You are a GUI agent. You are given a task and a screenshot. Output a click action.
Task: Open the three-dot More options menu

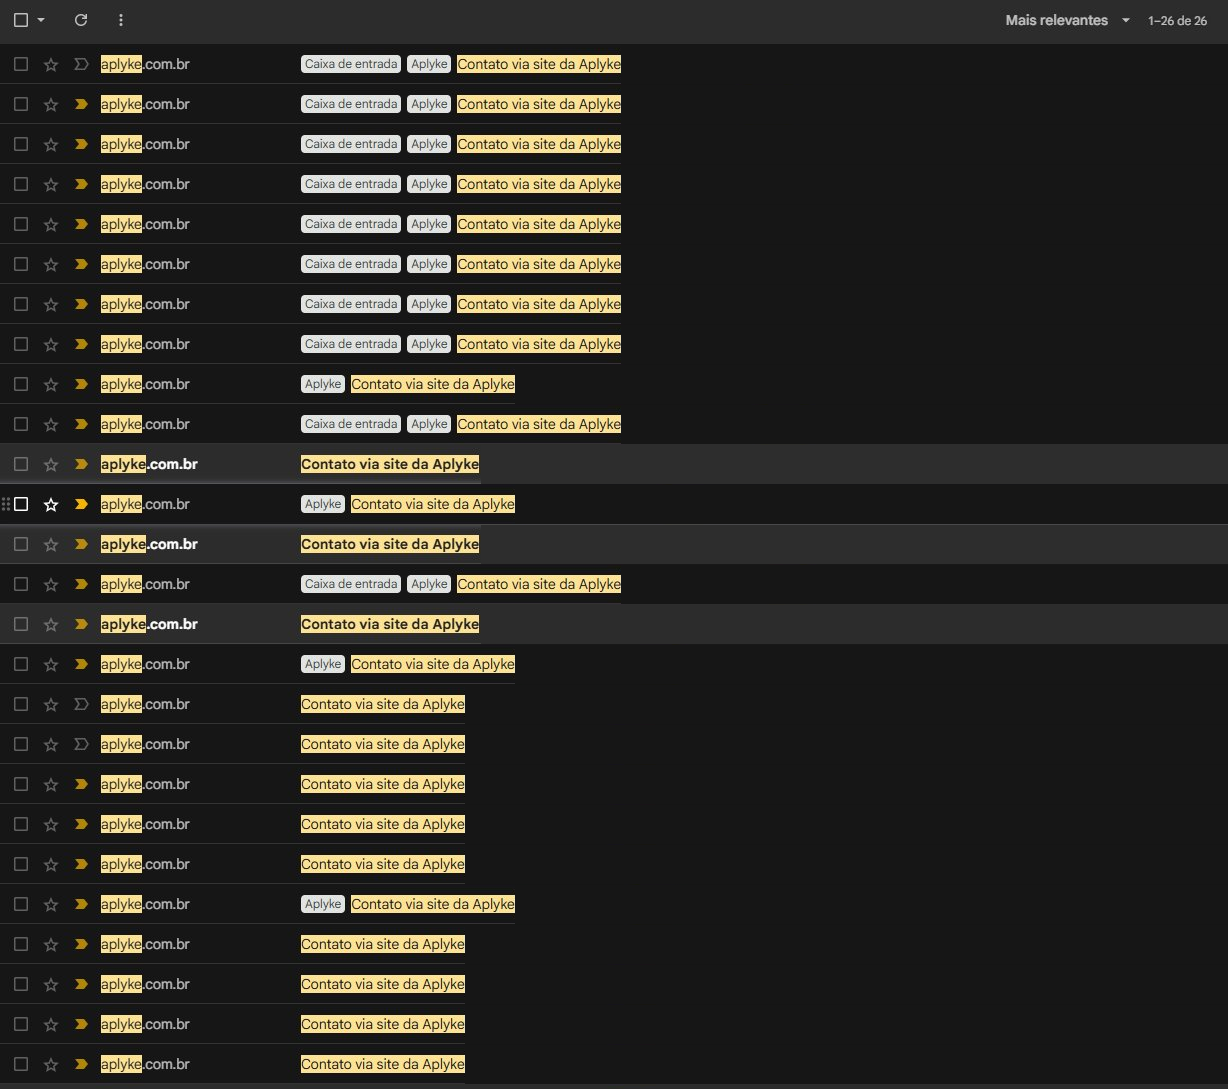(x=121, y=20)
